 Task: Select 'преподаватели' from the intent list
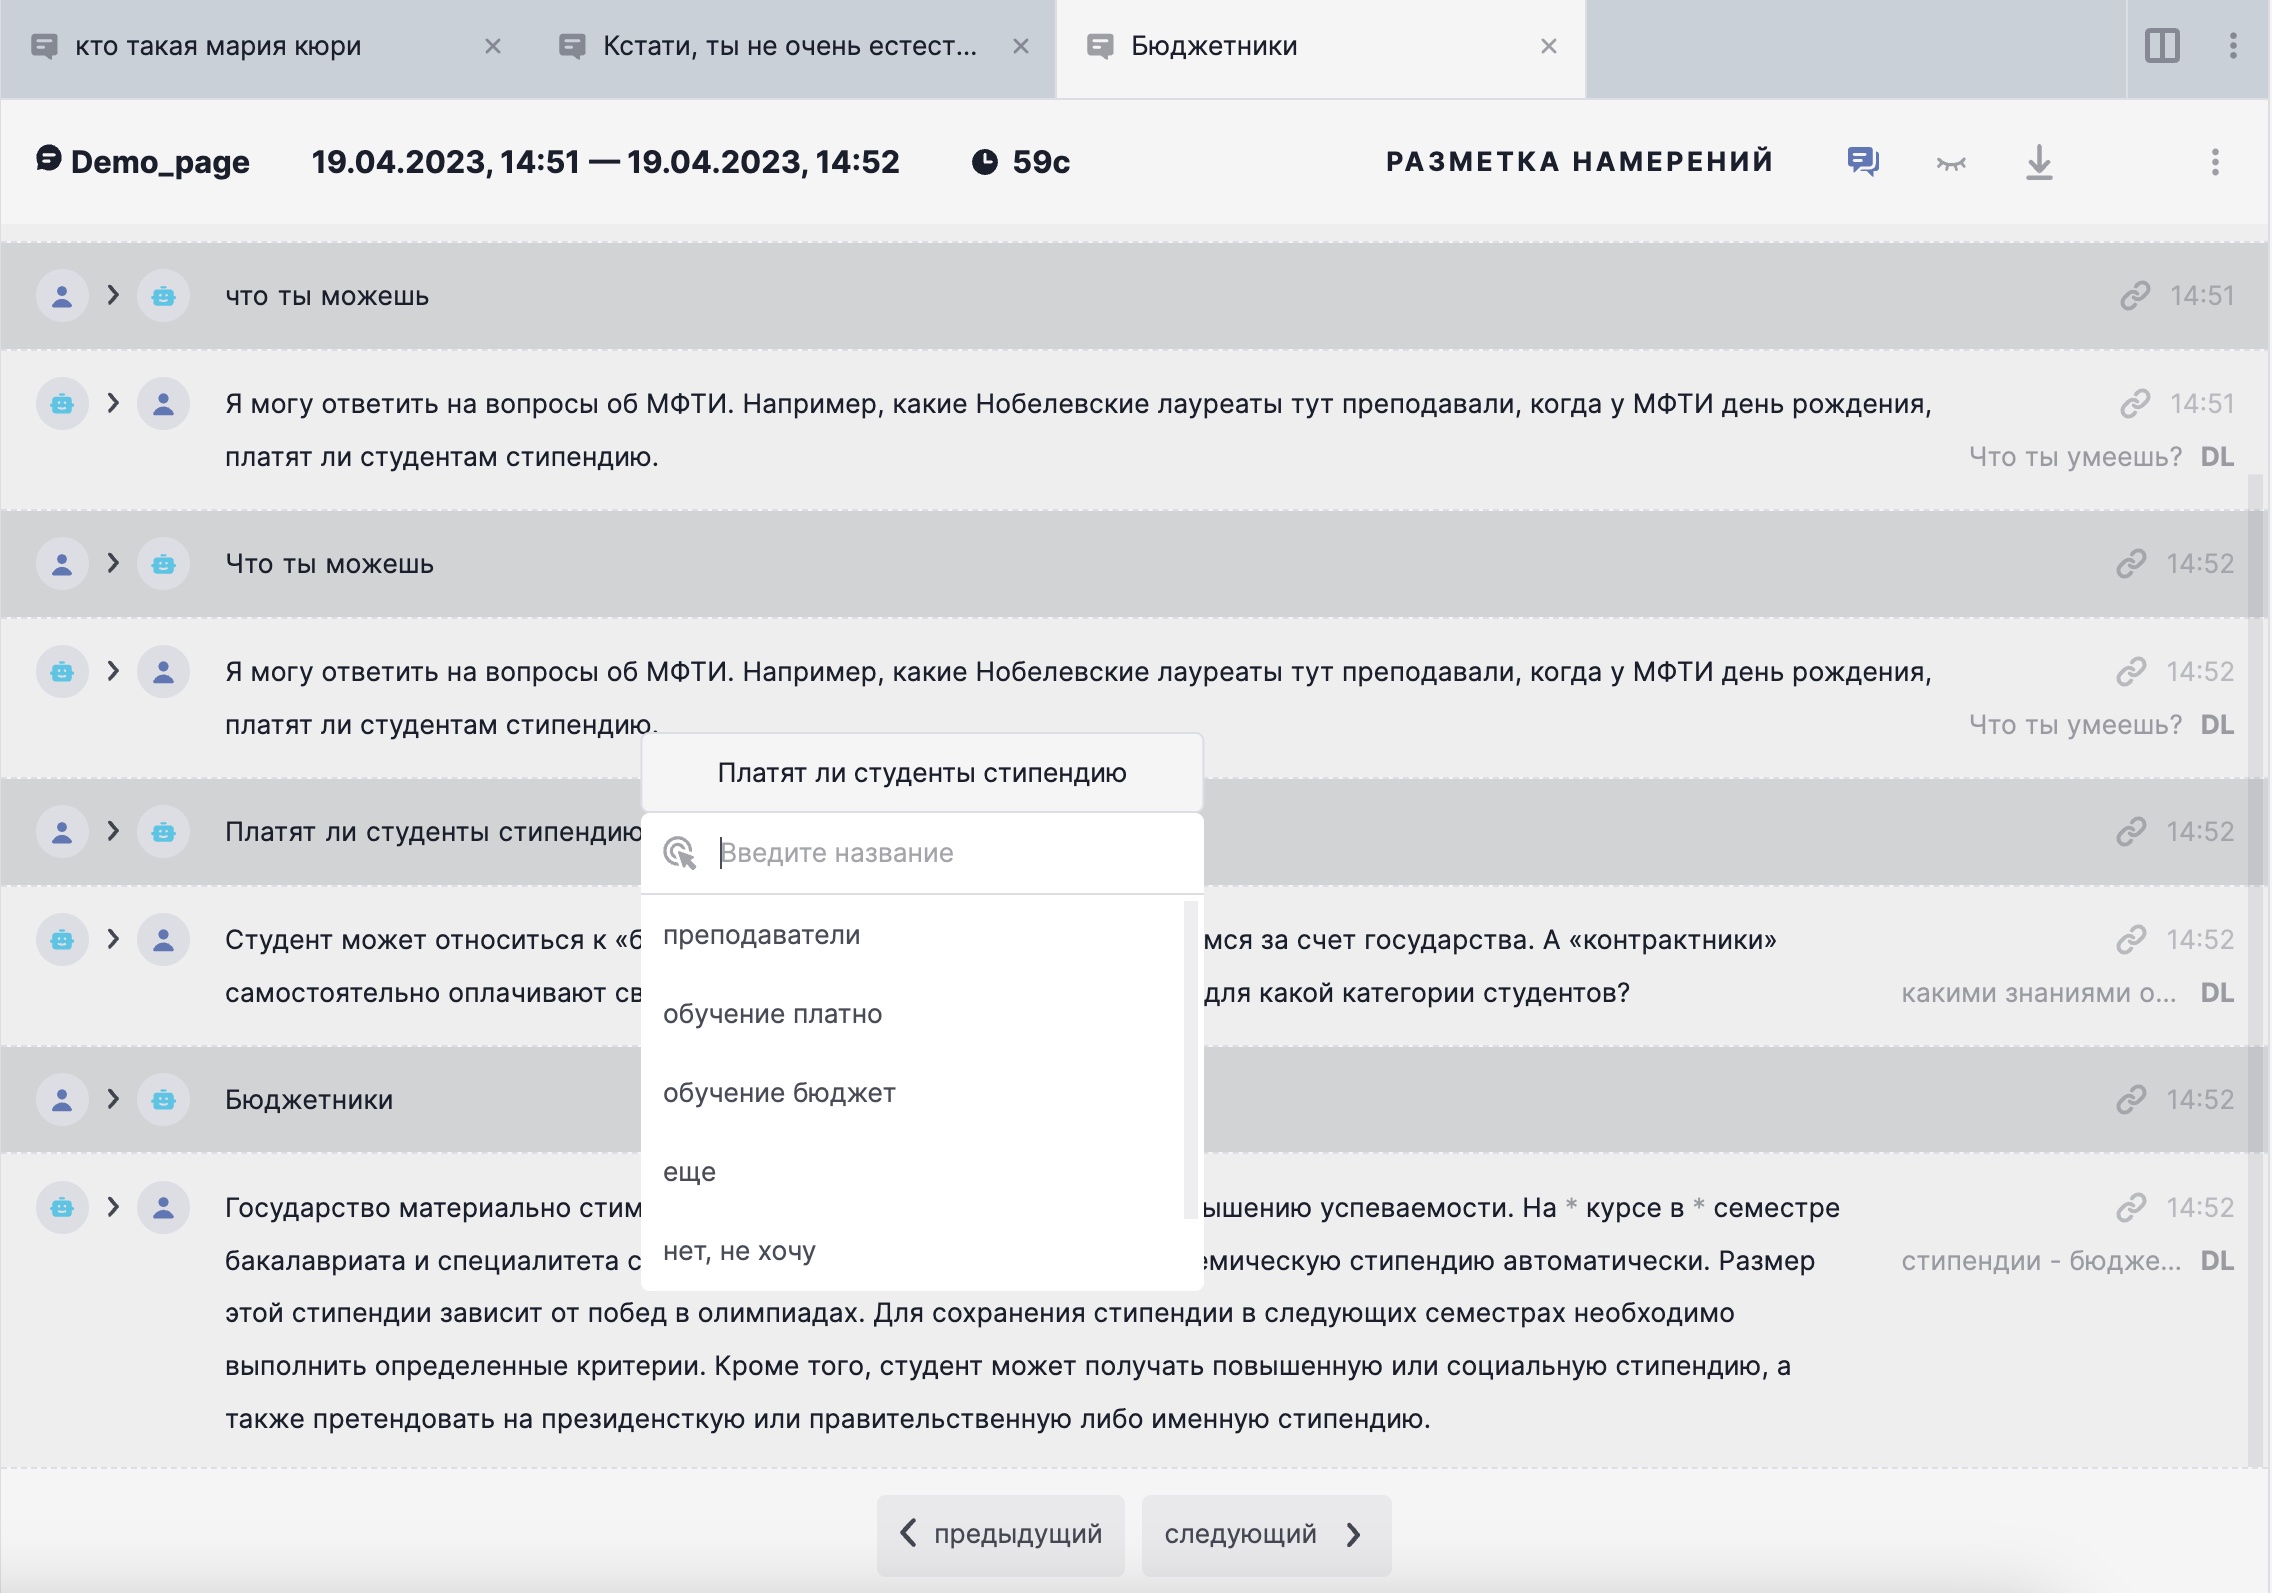[x=761, y=934]
